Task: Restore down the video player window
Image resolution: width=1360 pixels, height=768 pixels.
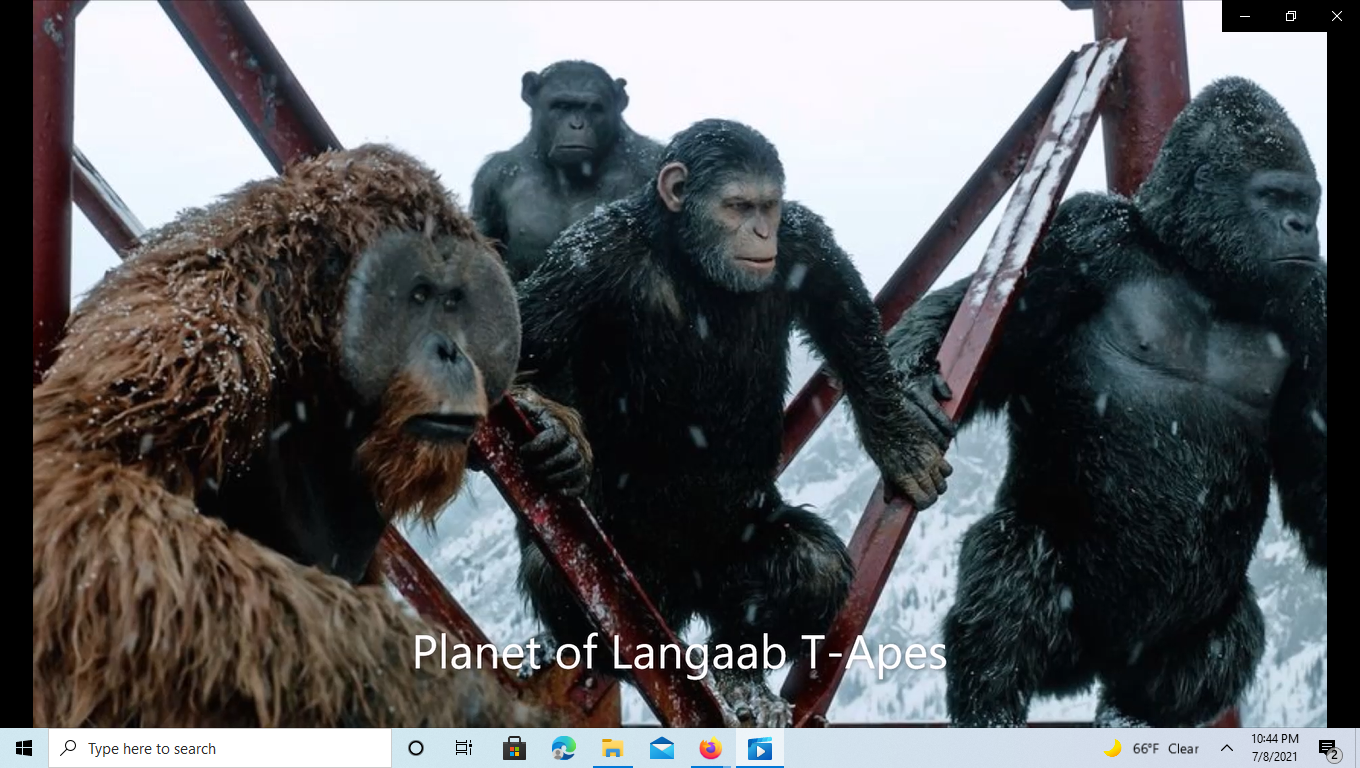Action: [x=1291, y=16]
